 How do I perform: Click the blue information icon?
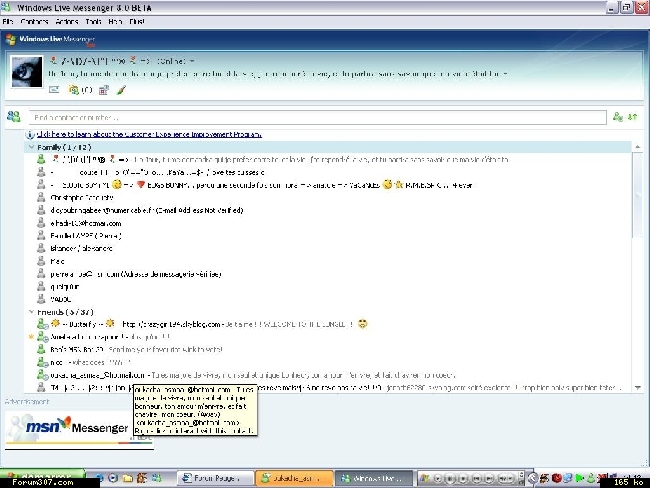pyautogui.click(x=30, y=134)
